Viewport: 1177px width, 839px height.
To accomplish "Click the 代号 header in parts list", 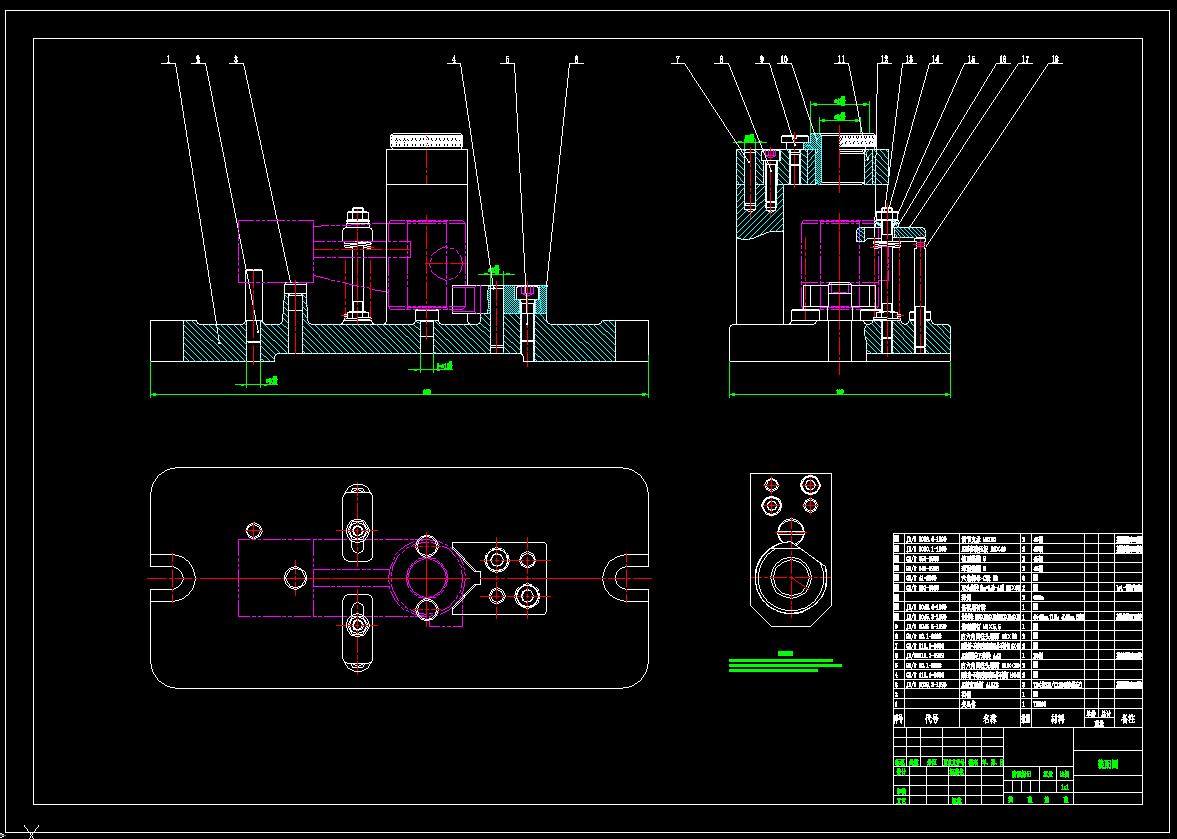I will pos(932,718).
